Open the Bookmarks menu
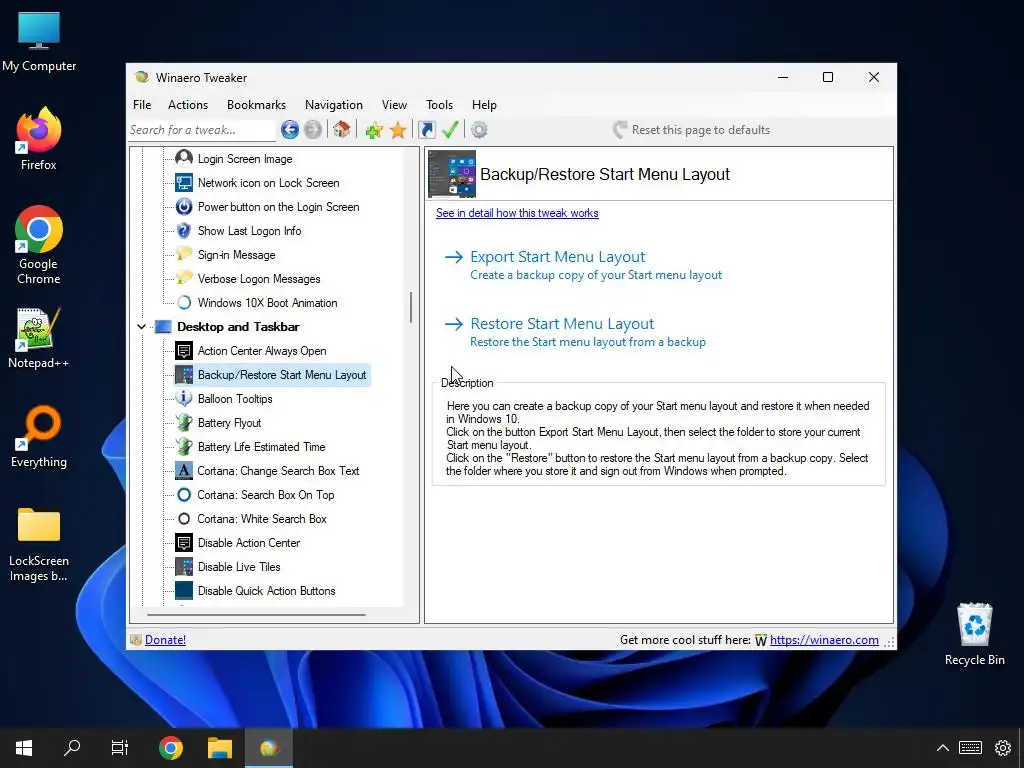The width and height of the screenshot is (1024, 768). 256,104
